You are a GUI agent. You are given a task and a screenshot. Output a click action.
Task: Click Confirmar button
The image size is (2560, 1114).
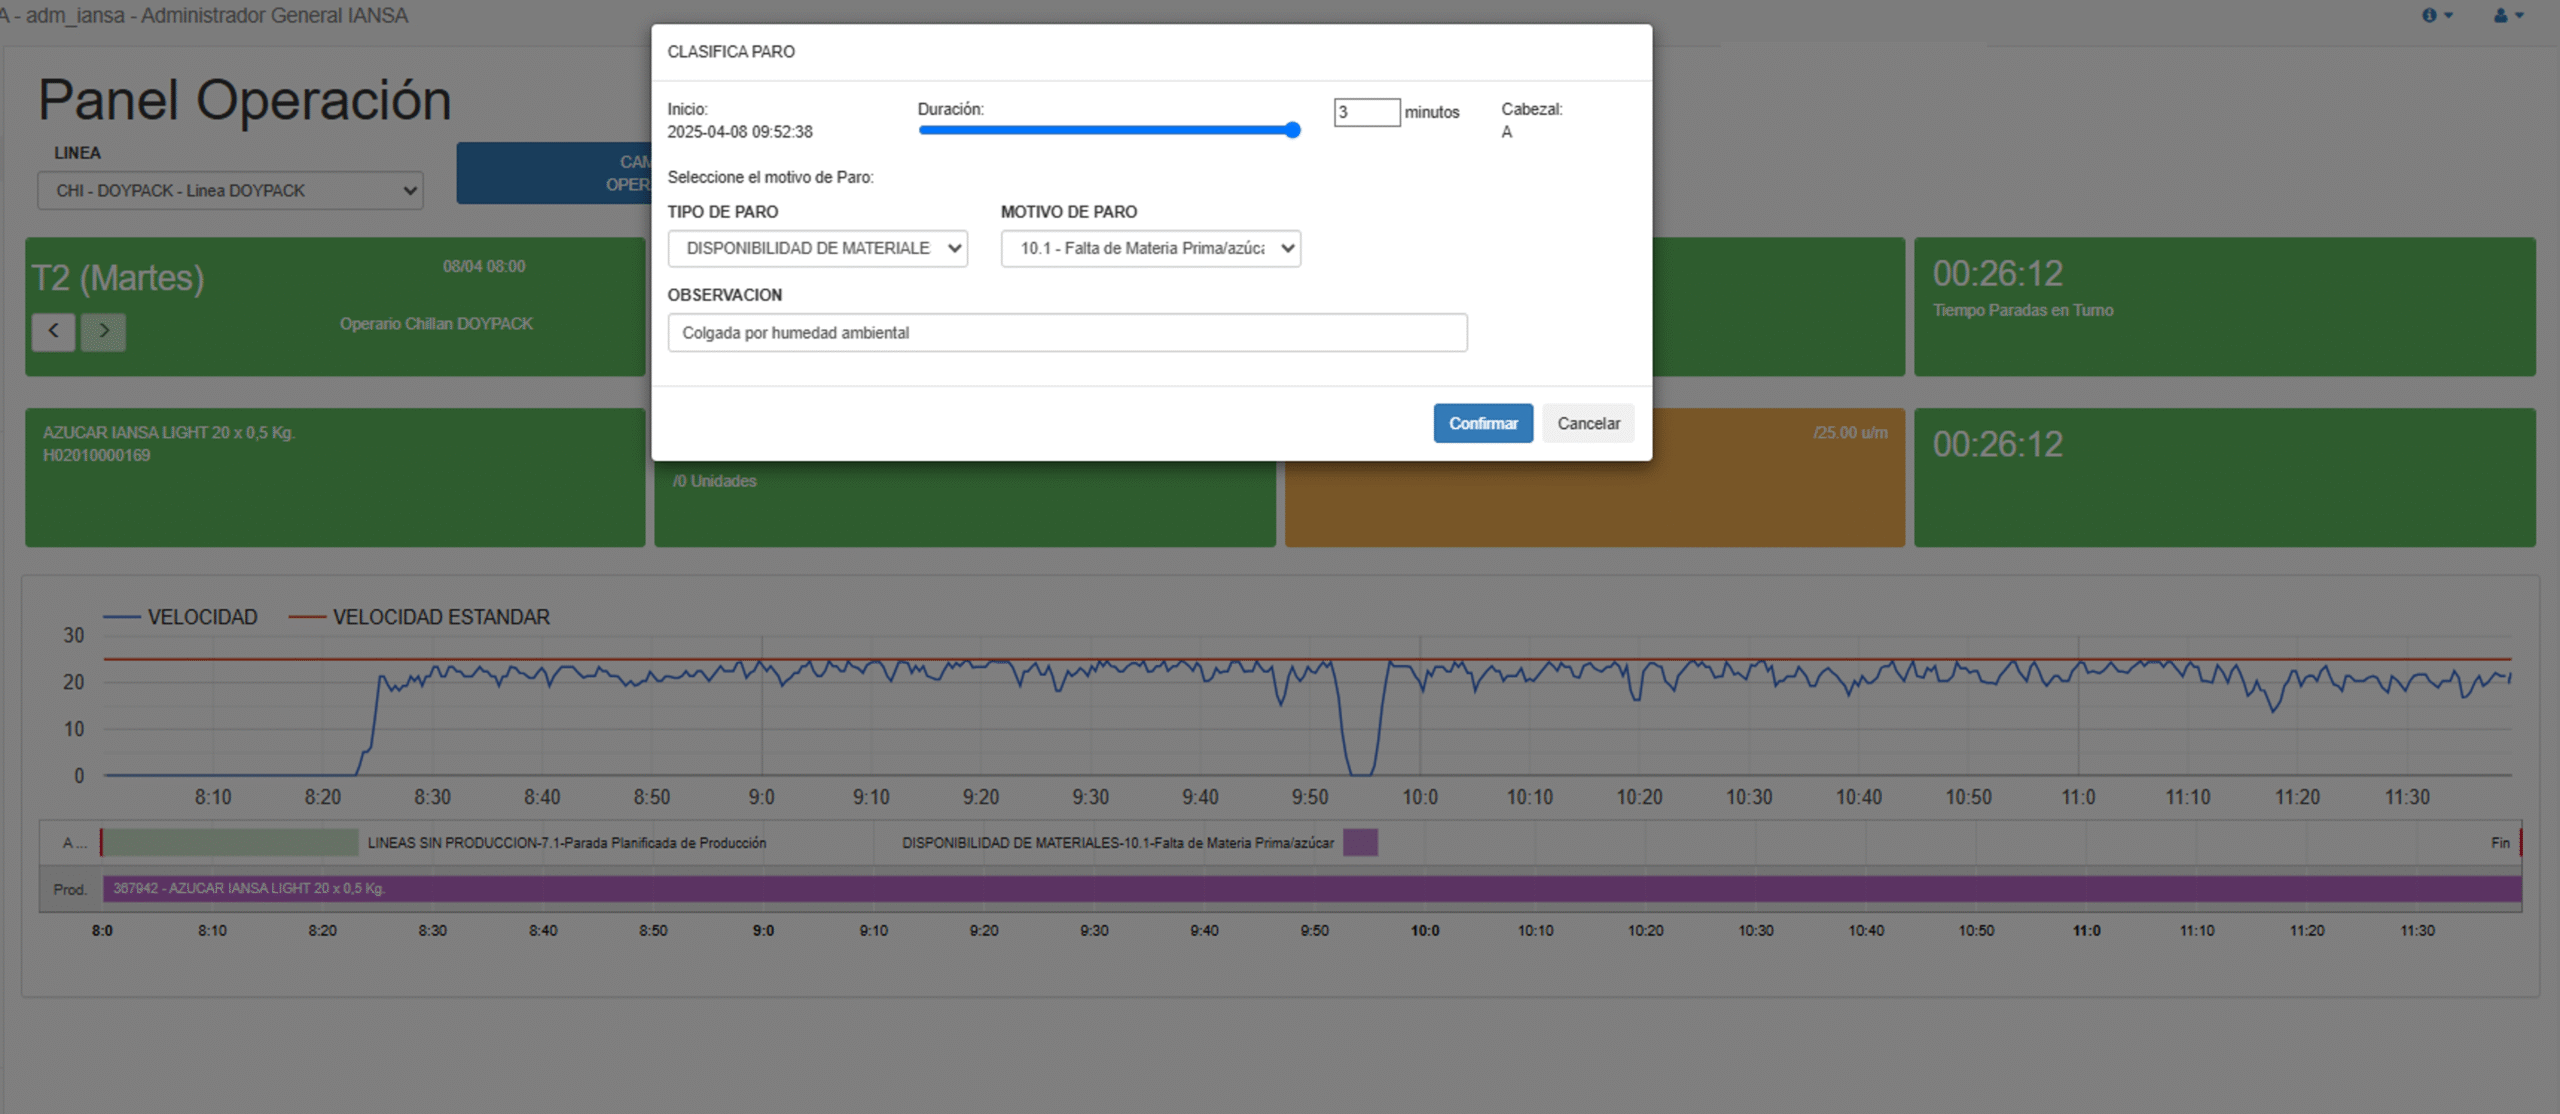point(1482,423)
